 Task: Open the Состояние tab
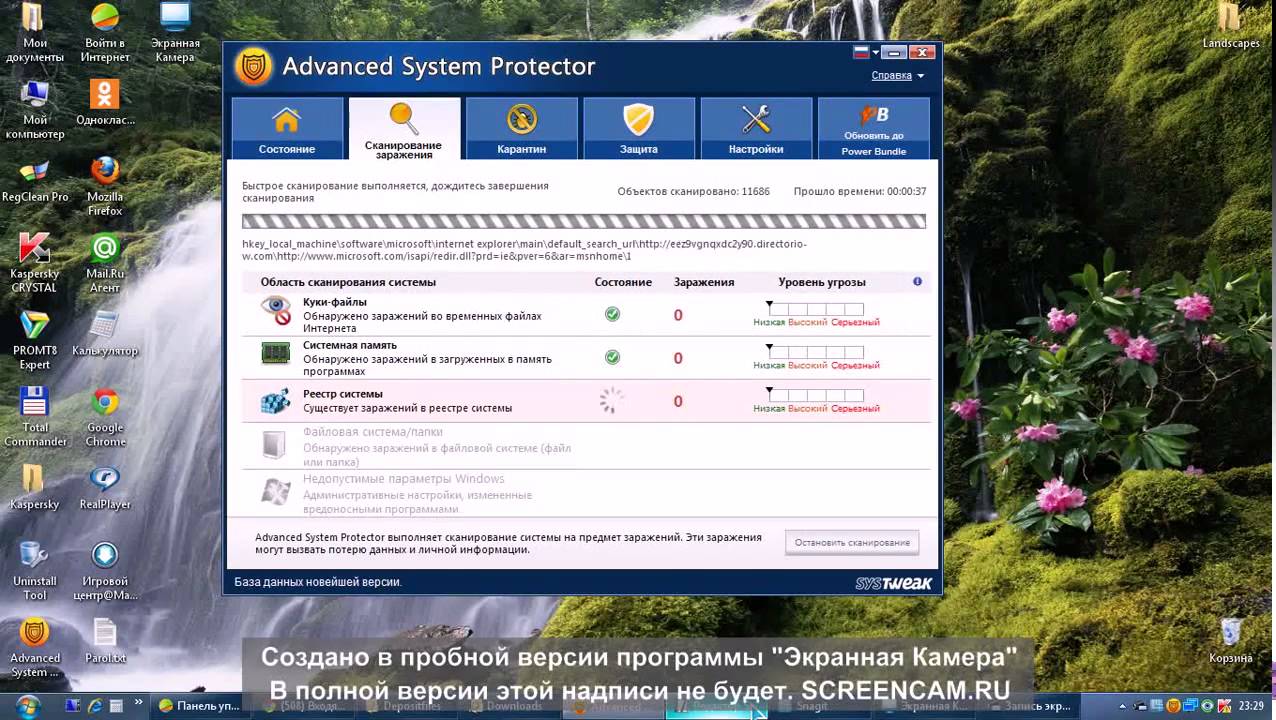287,128
